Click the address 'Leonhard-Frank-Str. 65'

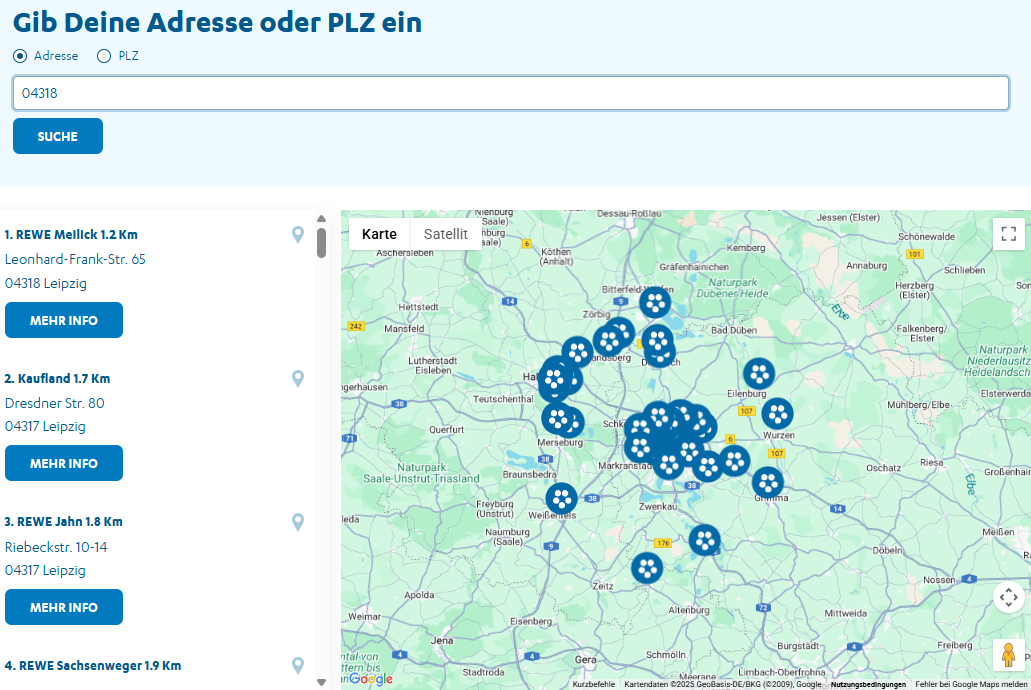(x=75, y=259)
